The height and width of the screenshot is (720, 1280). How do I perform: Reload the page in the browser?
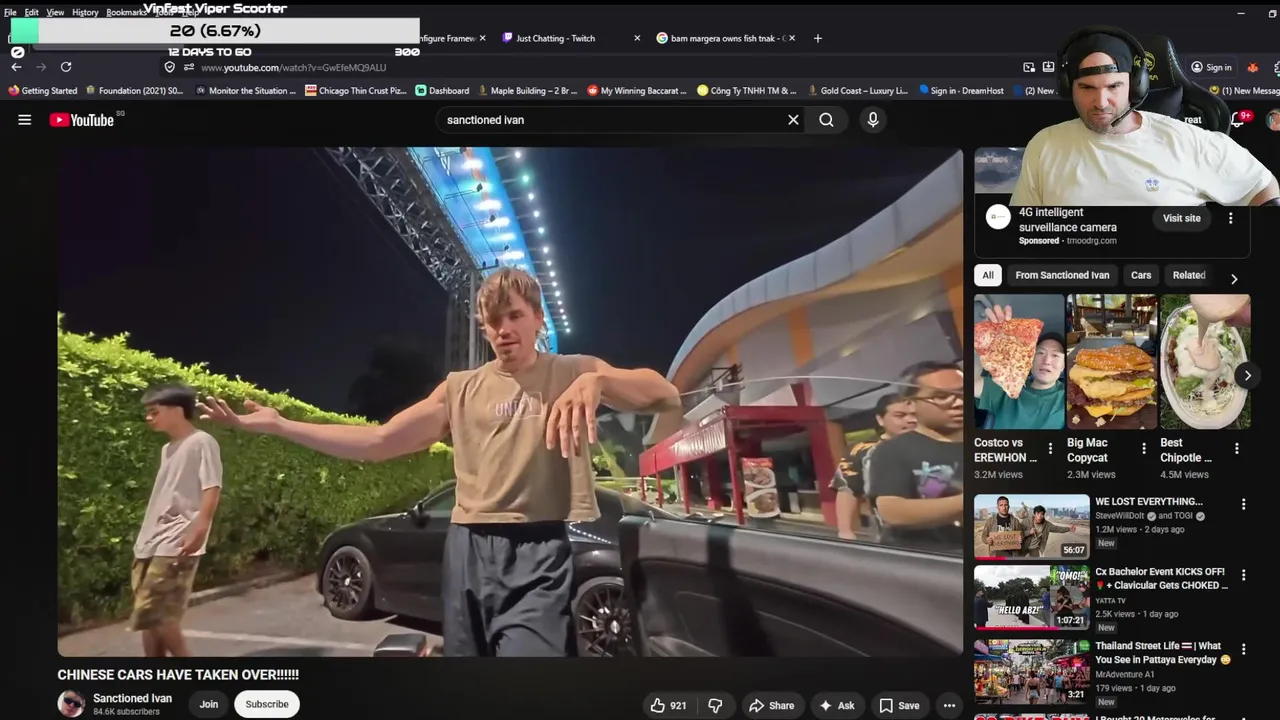click(66, 67)
